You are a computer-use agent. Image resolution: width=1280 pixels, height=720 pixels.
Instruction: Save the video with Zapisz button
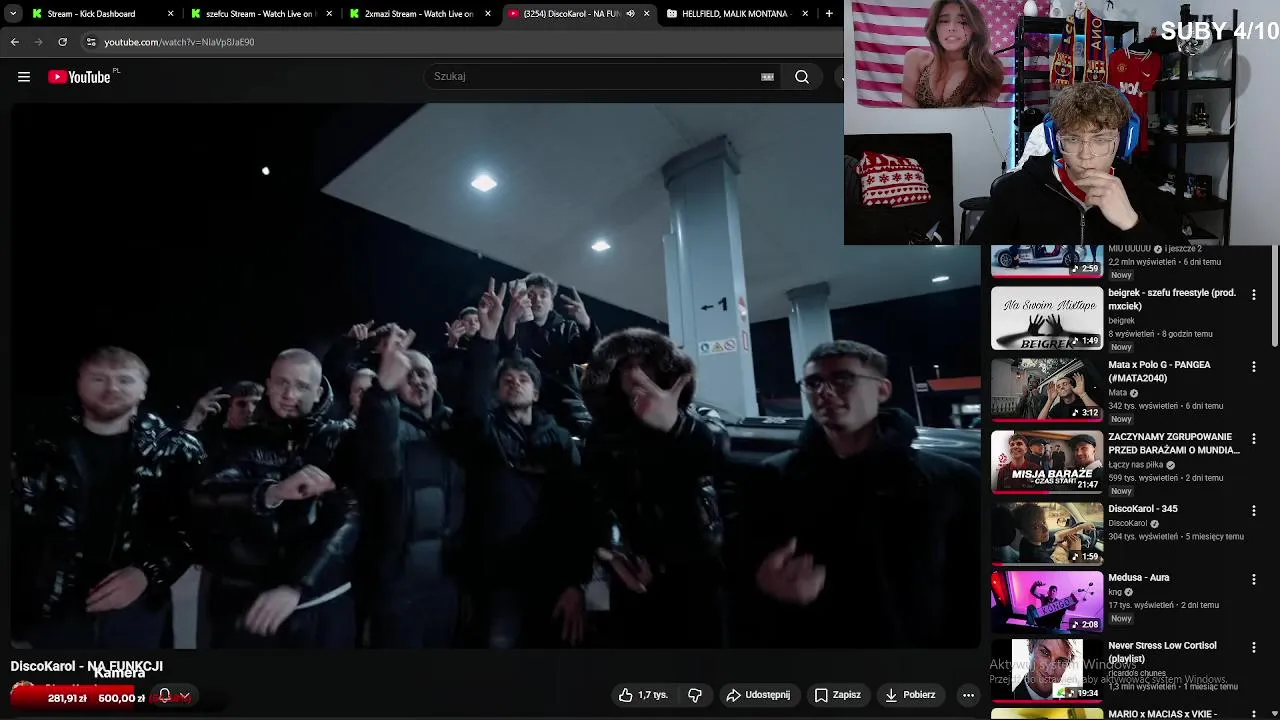(837, 695)
